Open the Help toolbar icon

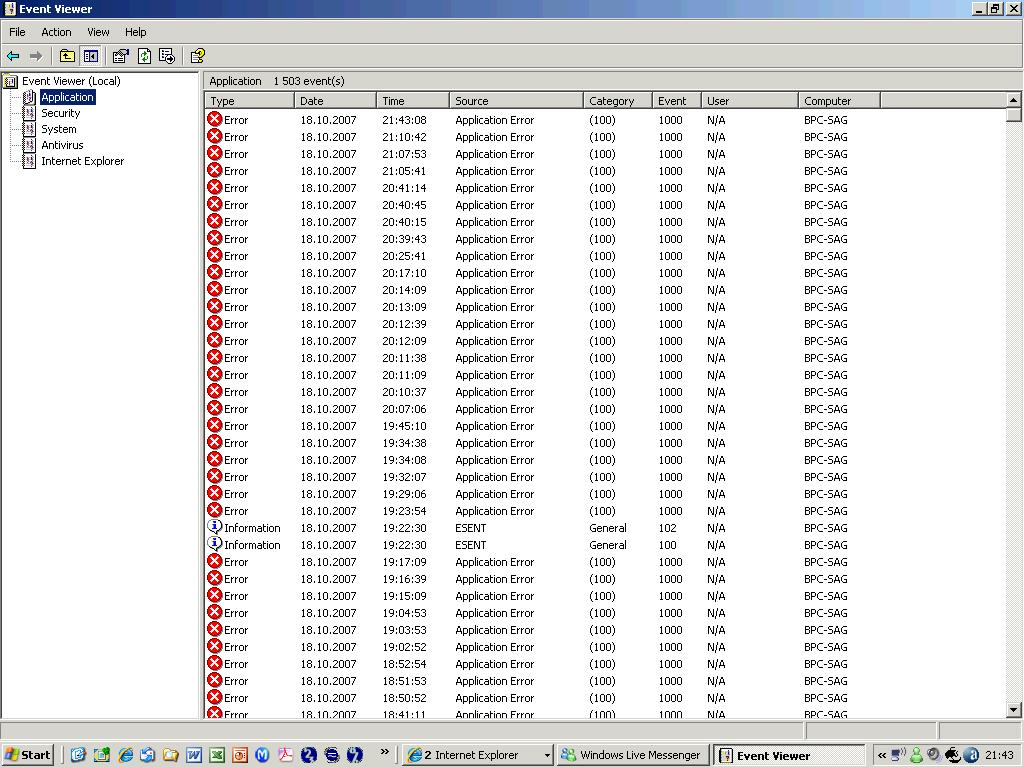tap(197, 56)
